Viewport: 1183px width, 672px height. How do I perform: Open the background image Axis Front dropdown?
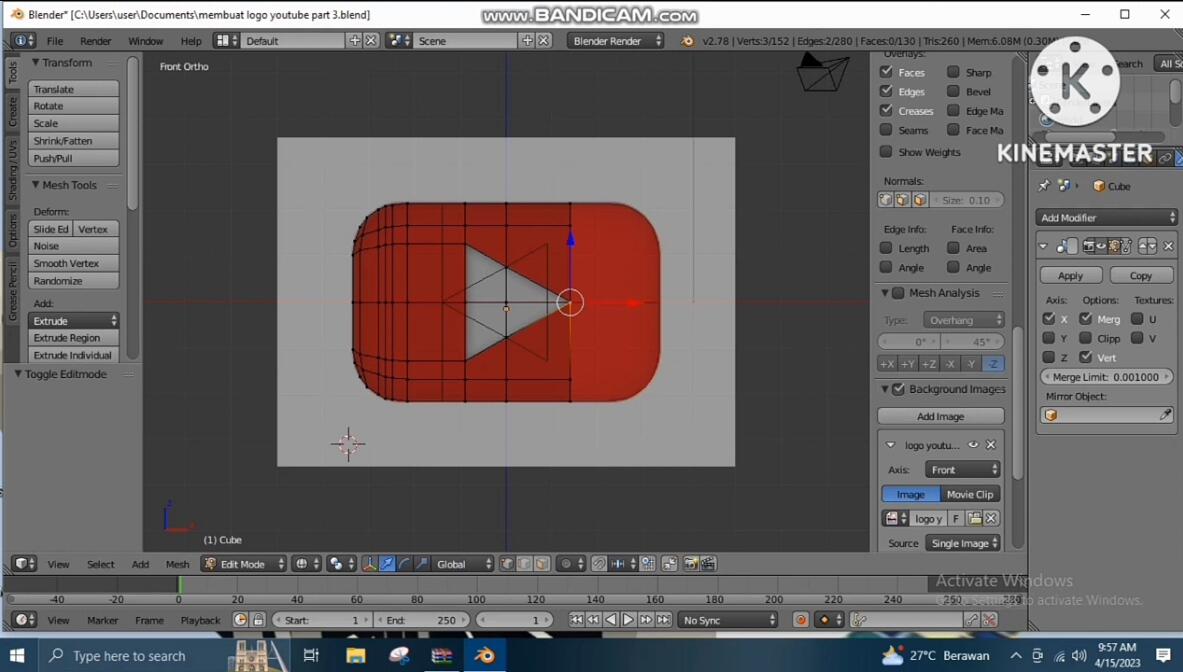(963, 469)
